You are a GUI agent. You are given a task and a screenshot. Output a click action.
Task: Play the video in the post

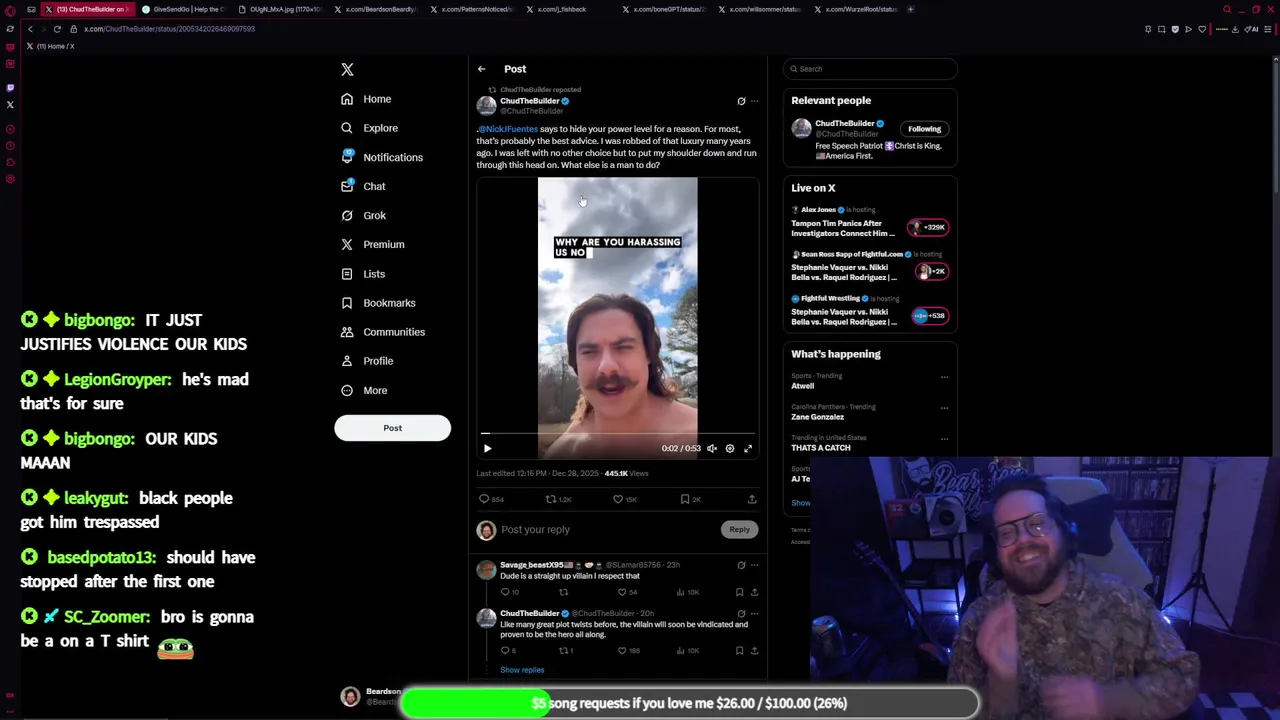coord(488,448)
